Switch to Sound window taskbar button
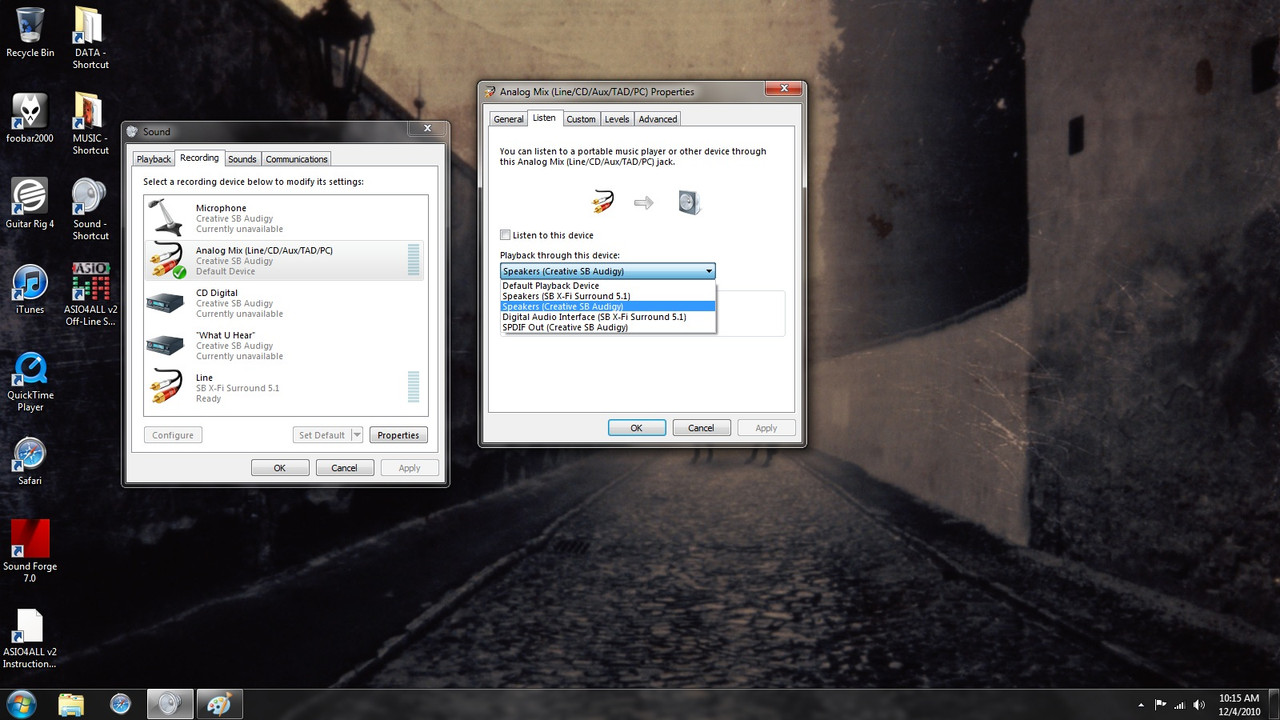 click(x=168, y=704)
